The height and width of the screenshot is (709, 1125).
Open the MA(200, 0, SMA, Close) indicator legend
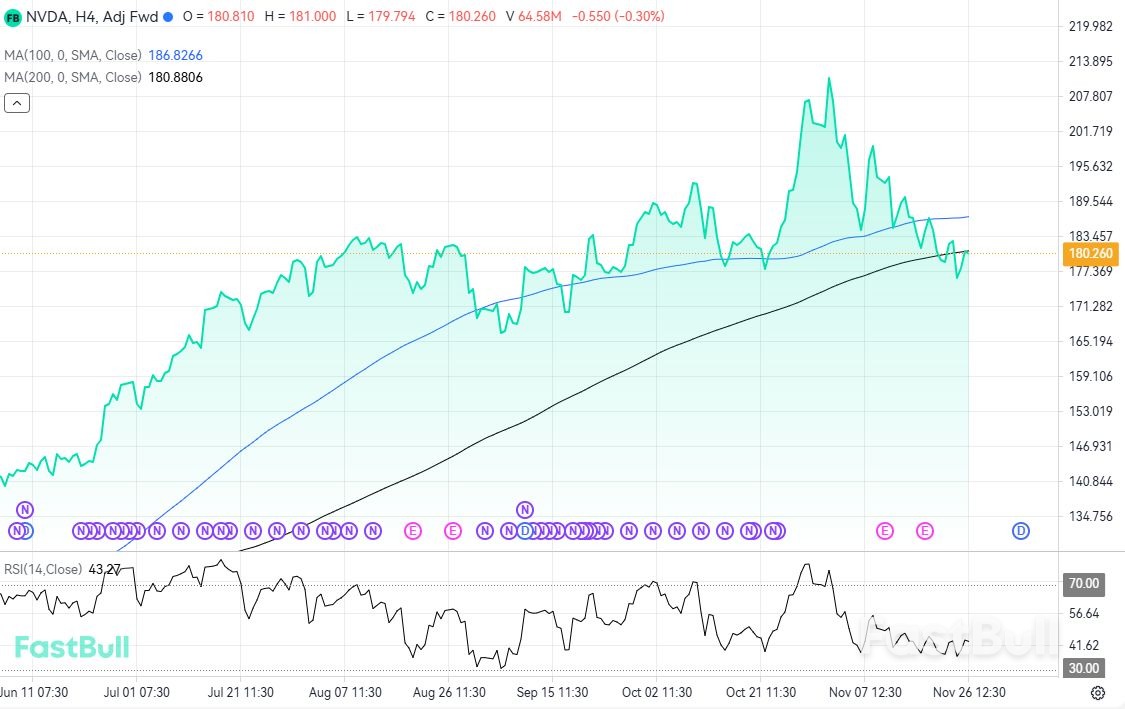click(73, 77)
